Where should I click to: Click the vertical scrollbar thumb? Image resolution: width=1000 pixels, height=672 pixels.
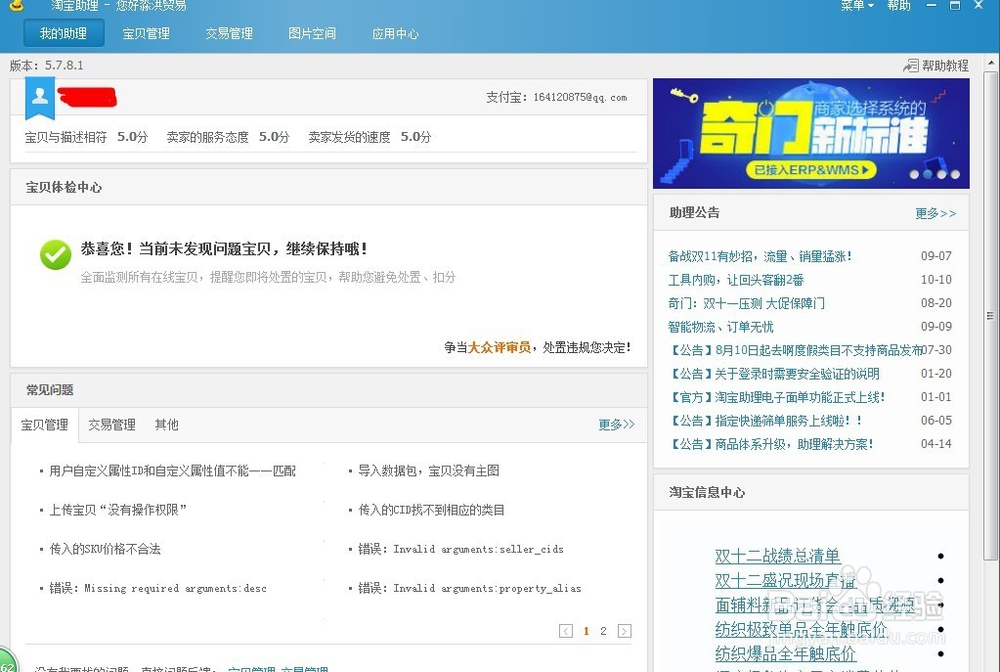pos(990,316)
